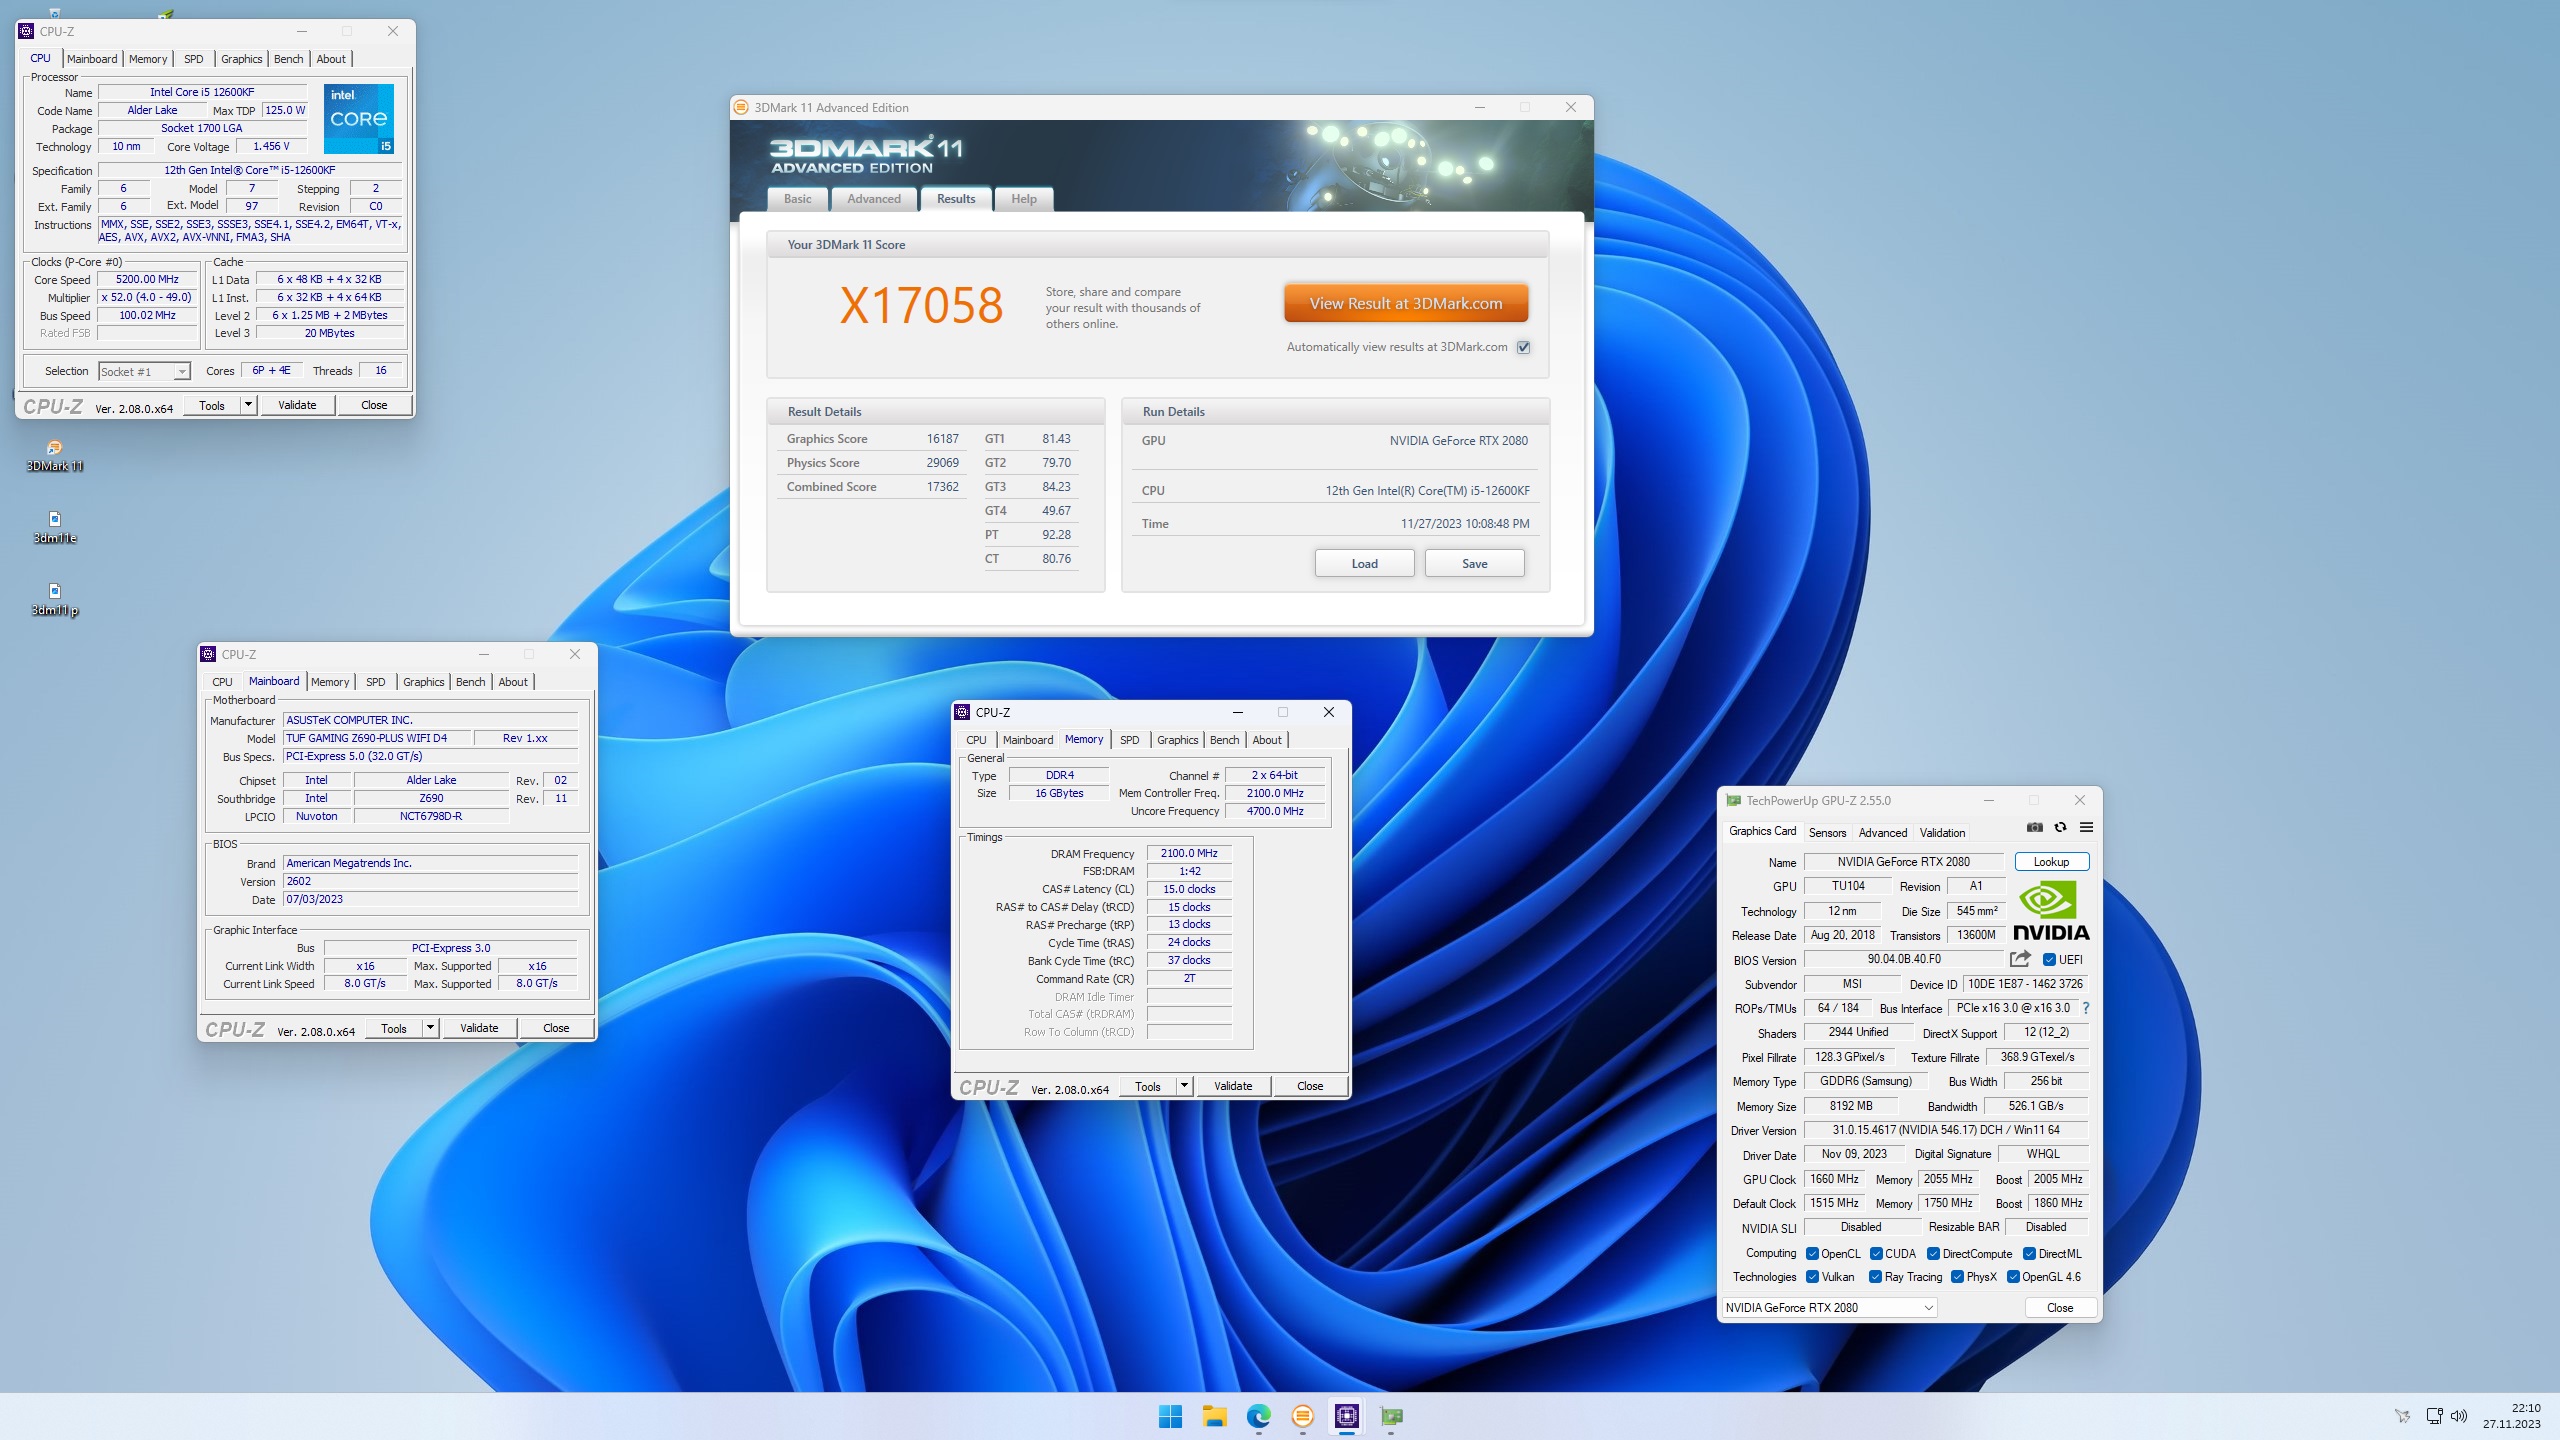Toggle the Vulkan checkbox in GPU-Z
2560x1440 pixels.
click(x=1812, y=1277)
